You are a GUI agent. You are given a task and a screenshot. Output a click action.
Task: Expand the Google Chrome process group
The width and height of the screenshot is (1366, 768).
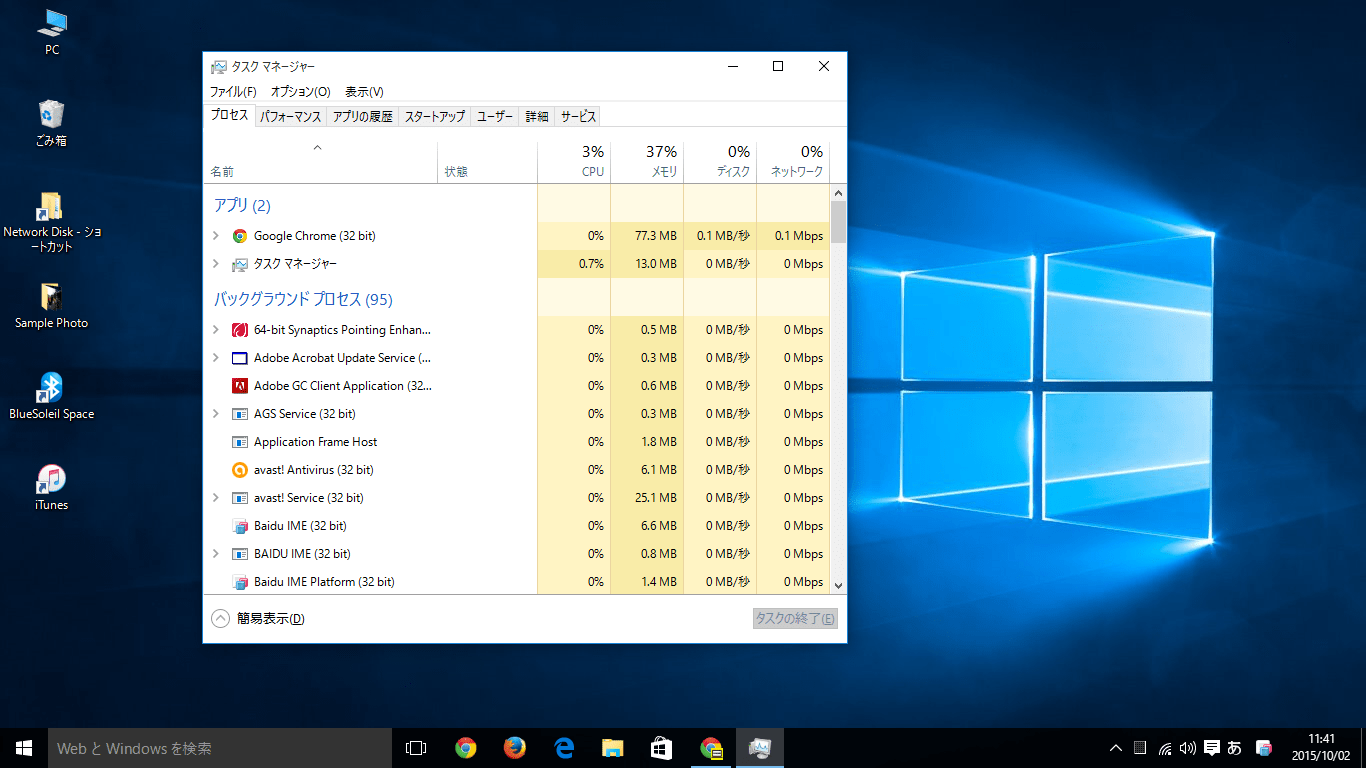pos(216,236)
